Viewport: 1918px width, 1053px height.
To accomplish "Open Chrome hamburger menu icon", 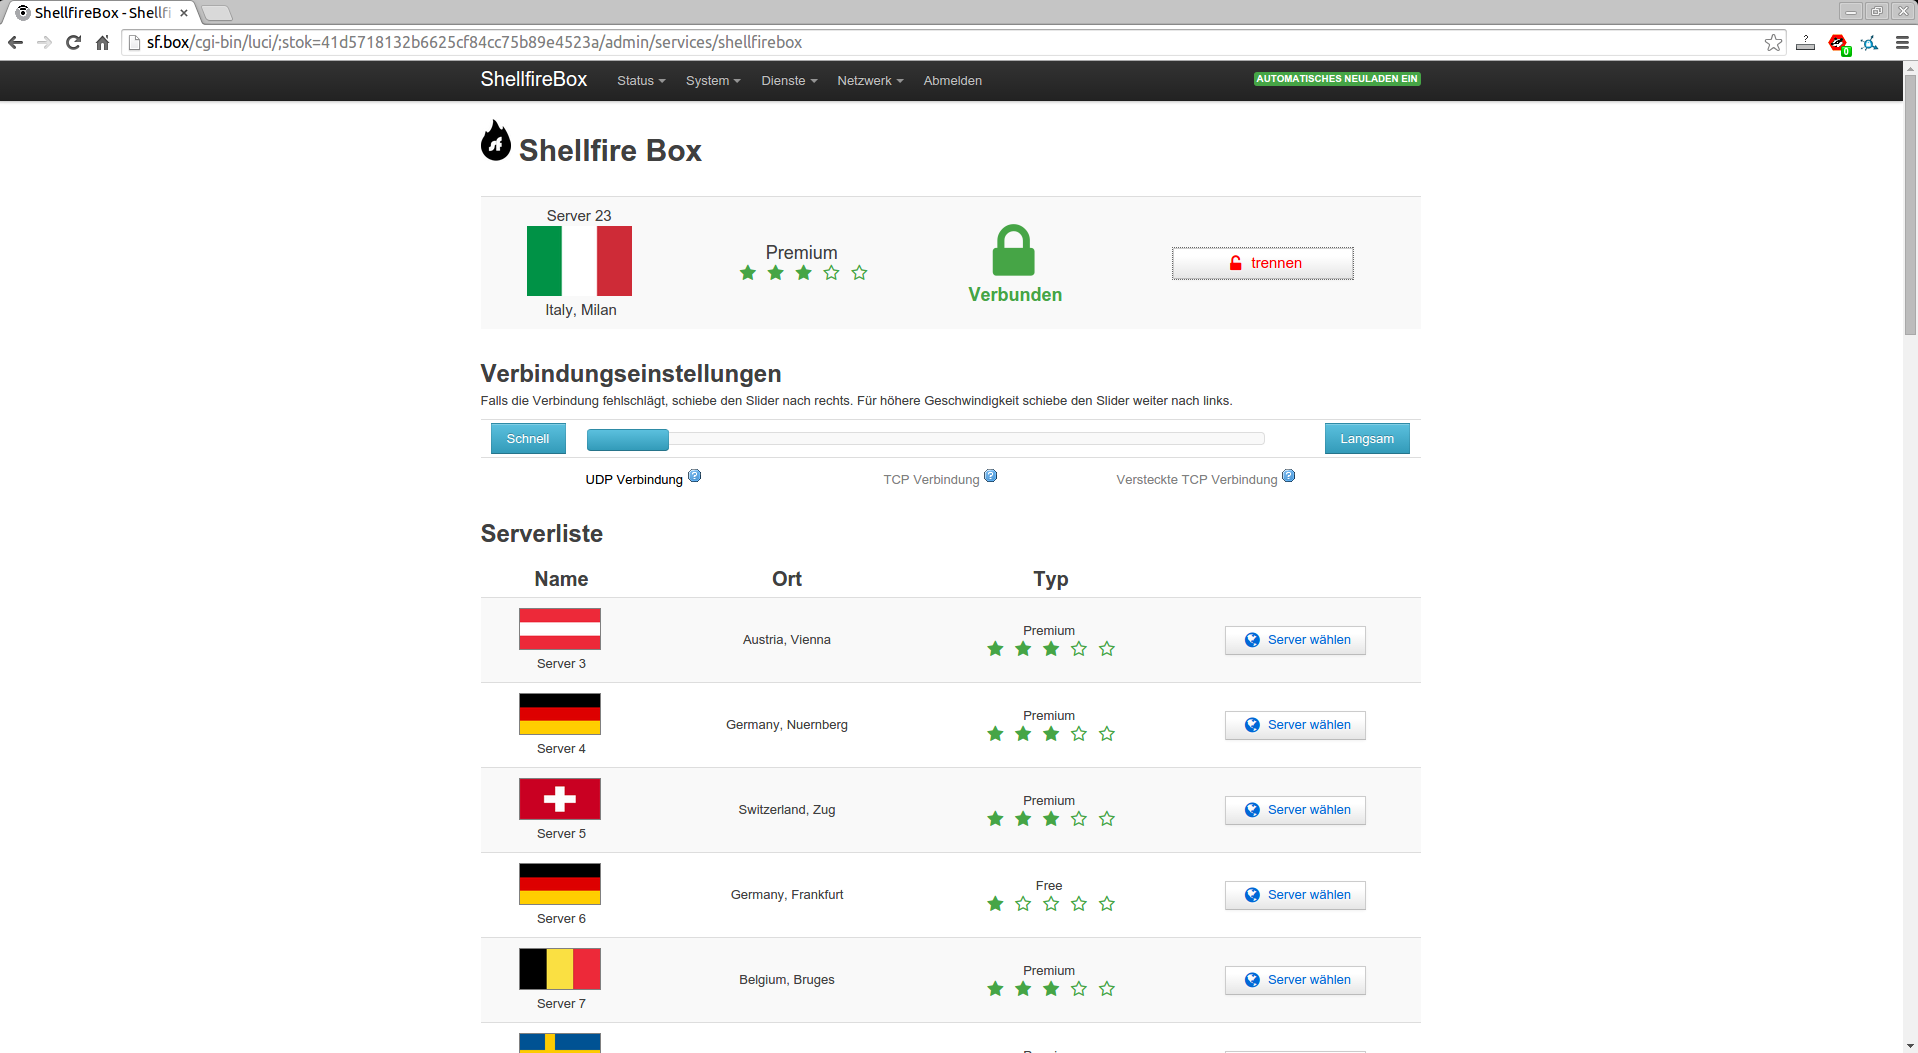I will 1901,42.
